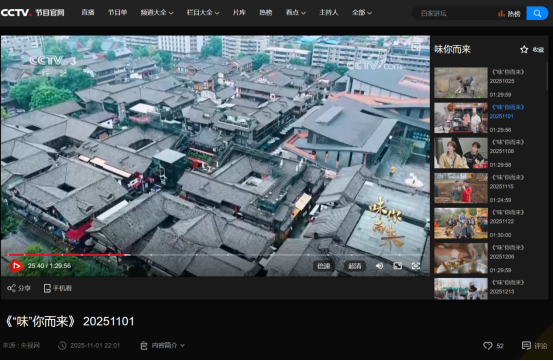Seek on the video progress bar
This screenshot has width=553, height=361.
[x=215, y=255]
